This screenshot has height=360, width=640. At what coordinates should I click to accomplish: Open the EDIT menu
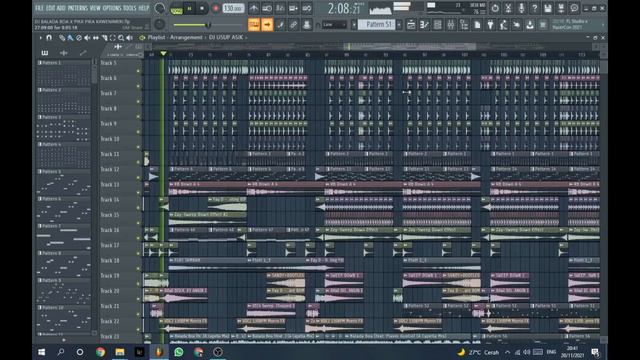pyautogui.click(x=51, y=8)
